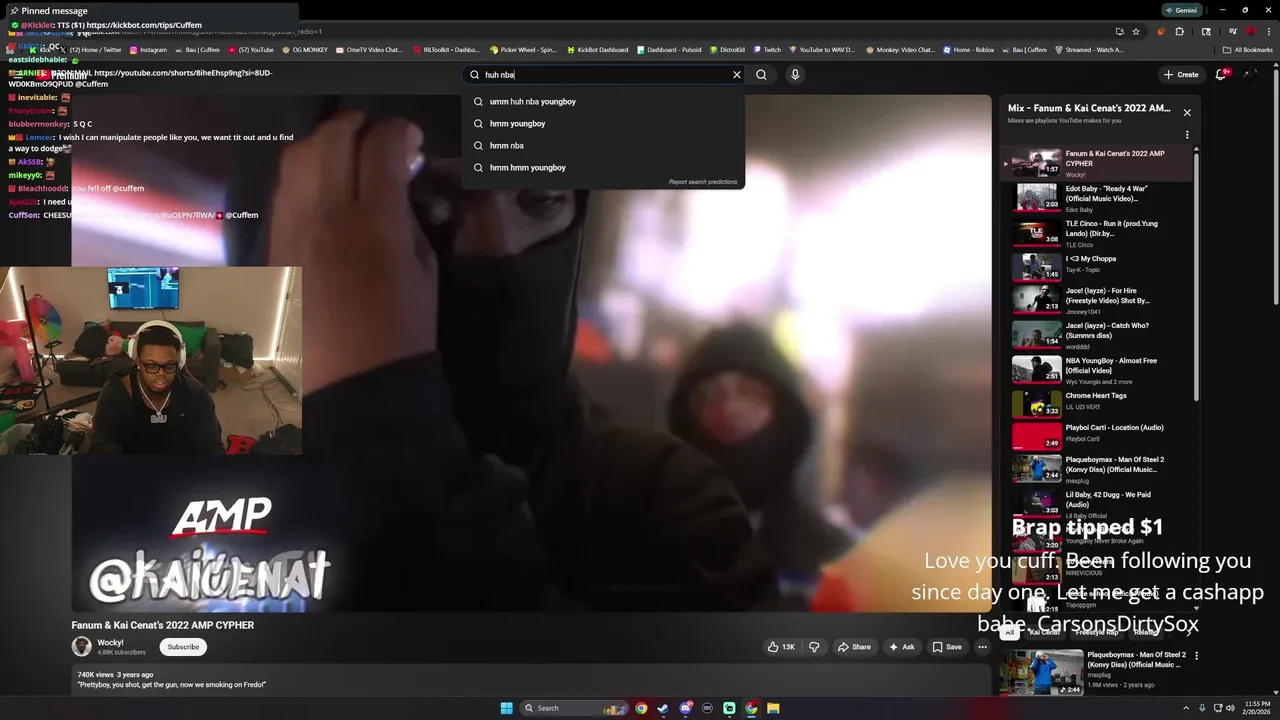1280x720 pixels.
Task: Open Steam from the taskbar
Action: [663, 708]
